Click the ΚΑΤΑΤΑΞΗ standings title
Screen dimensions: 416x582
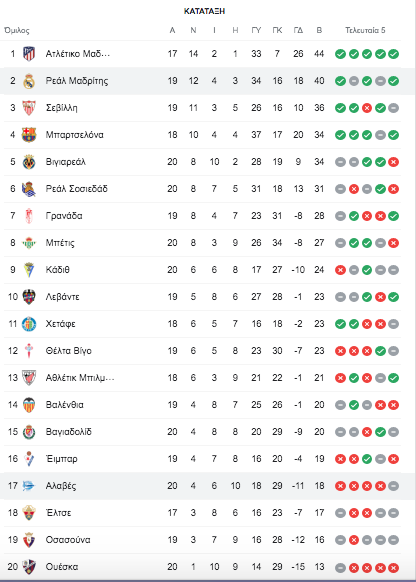point(204,11)
